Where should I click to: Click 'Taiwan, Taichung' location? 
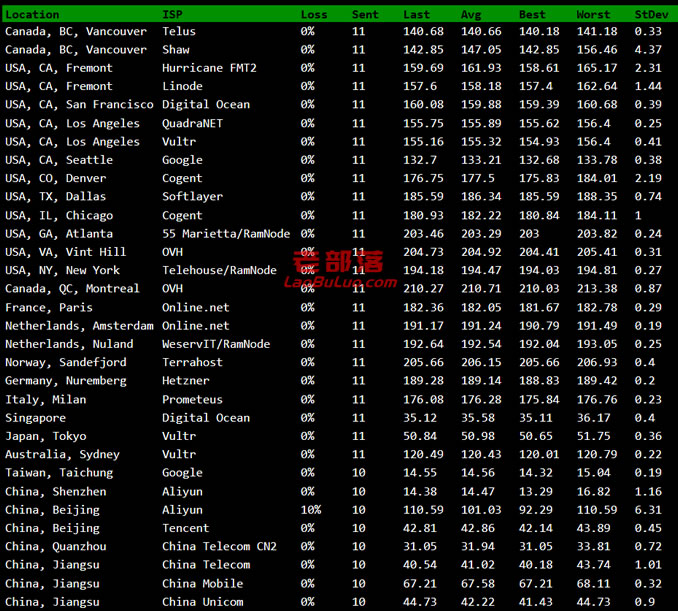pos(59,473)
